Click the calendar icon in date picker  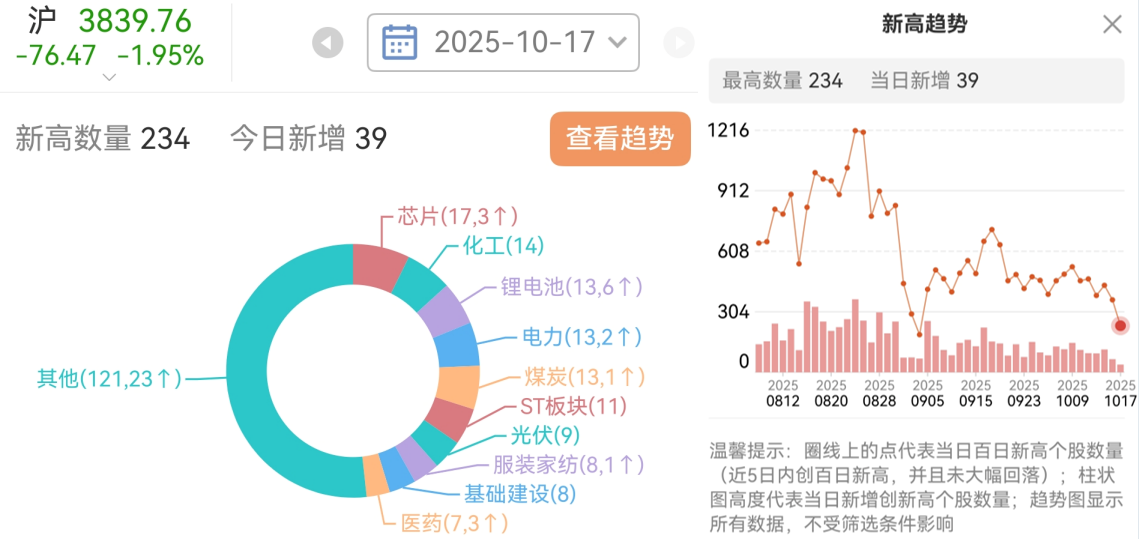400,42
